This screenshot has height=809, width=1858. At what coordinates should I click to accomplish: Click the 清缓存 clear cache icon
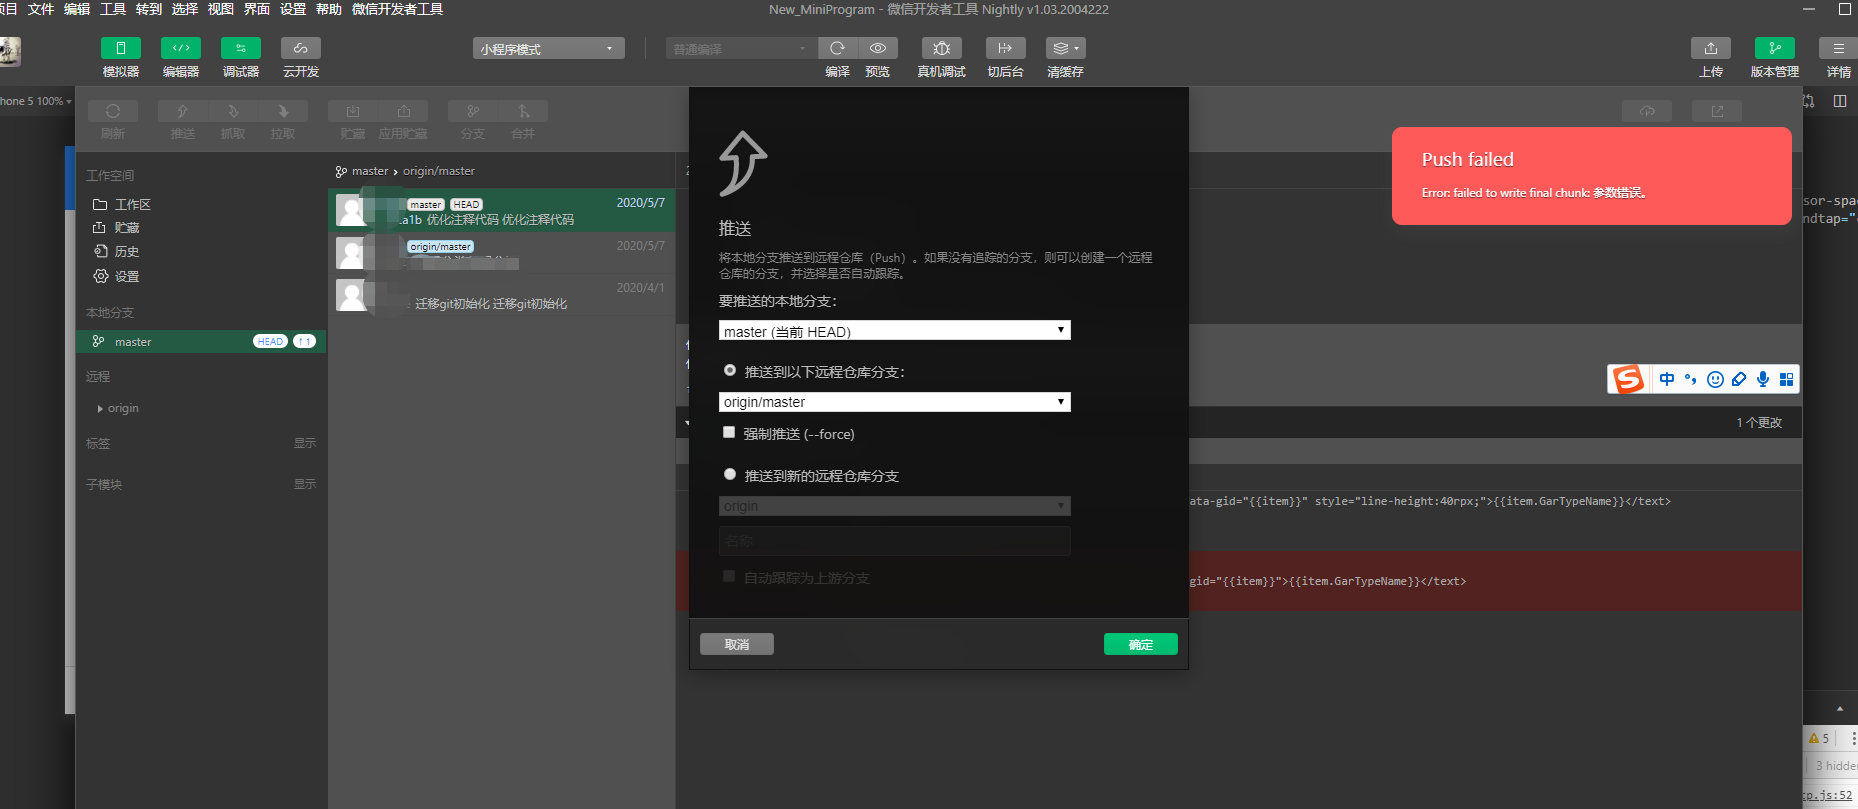tap(1065, 48)
